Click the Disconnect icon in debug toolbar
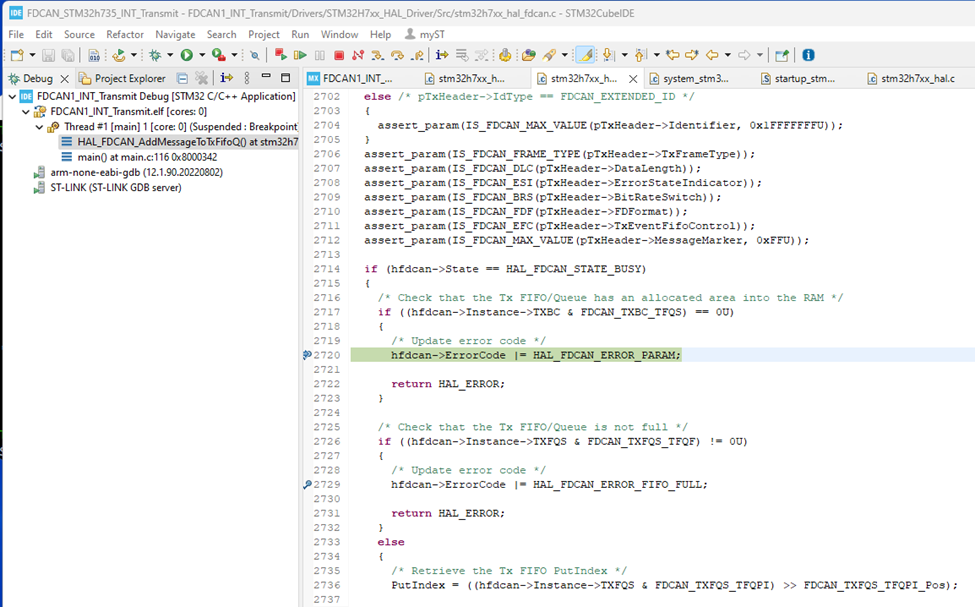Screen dimensions: 975x607 tap(358, 55)
